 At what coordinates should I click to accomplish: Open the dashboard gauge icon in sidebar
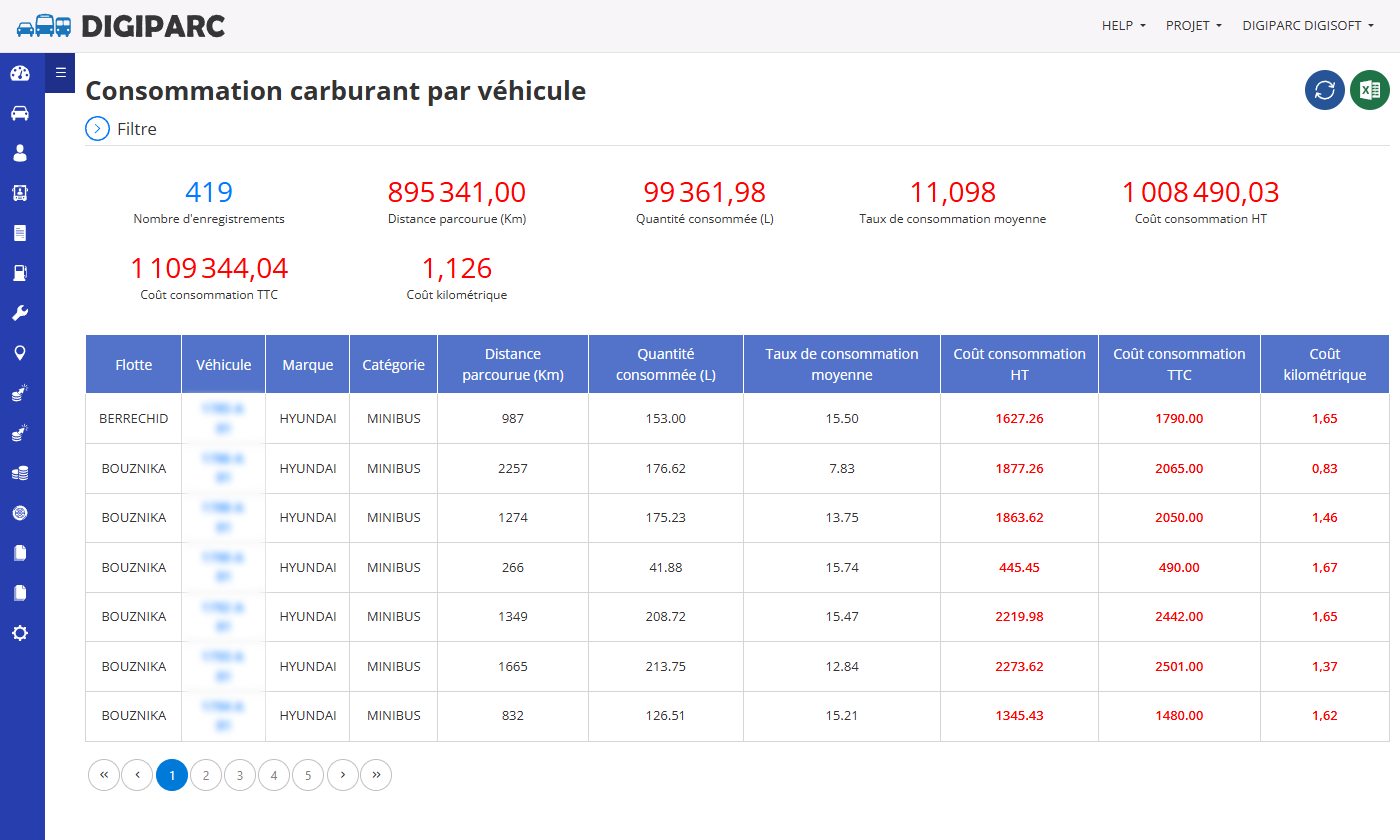pyautogui.click(x=20, y=73)
